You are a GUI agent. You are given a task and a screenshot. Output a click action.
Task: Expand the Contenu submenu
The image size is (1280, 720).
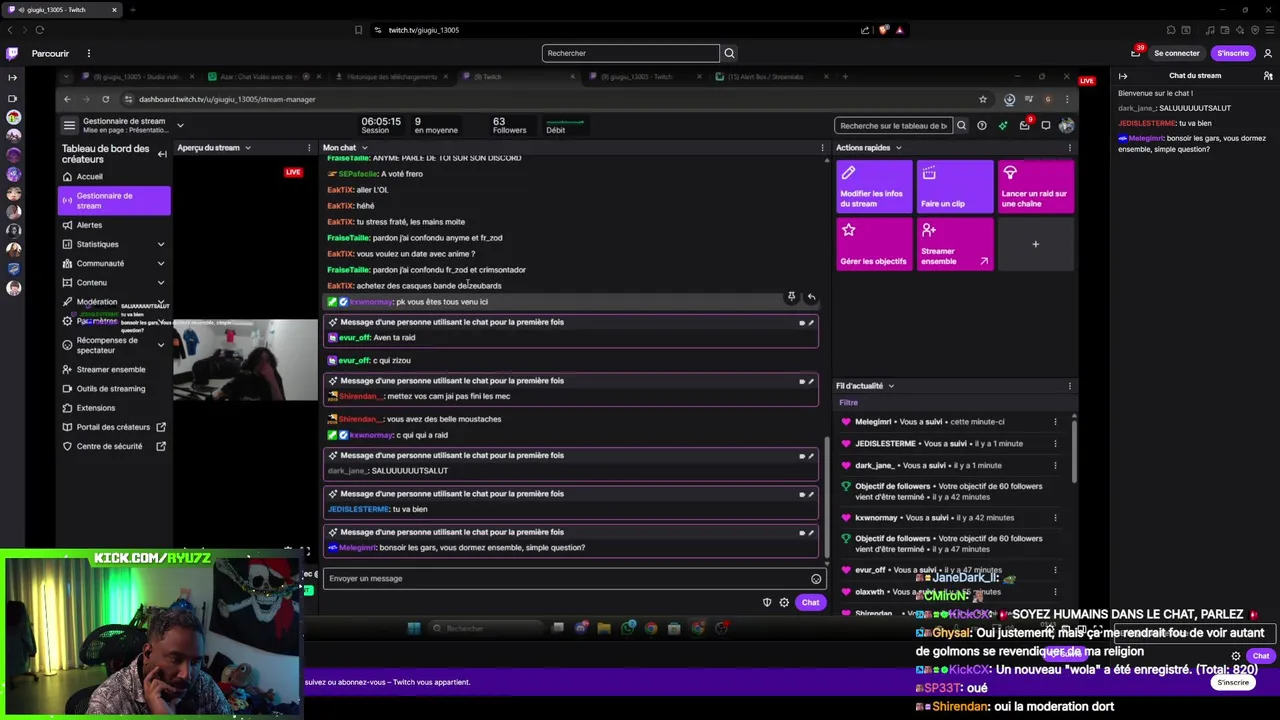click(x=161, y=283)
